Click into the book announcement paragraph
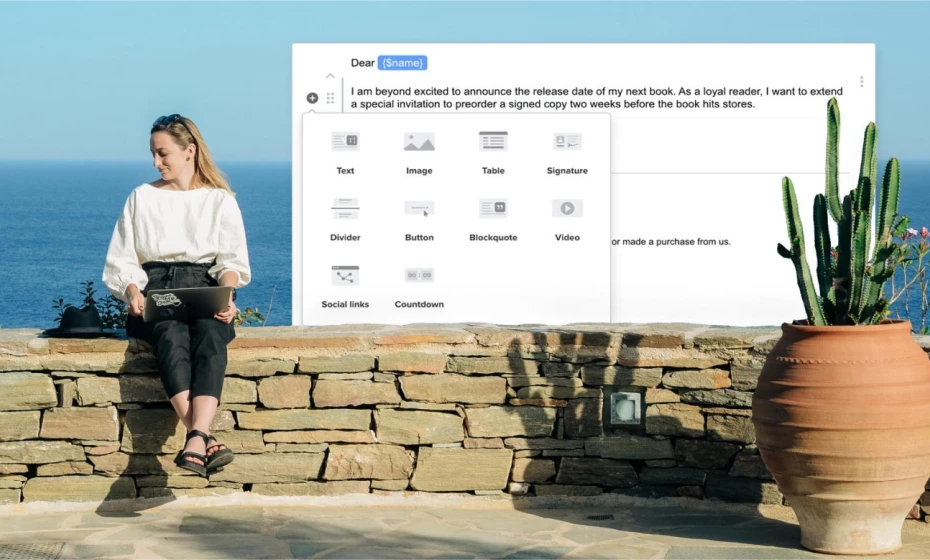Screen dimensions: 930x560 click(595, 98)
